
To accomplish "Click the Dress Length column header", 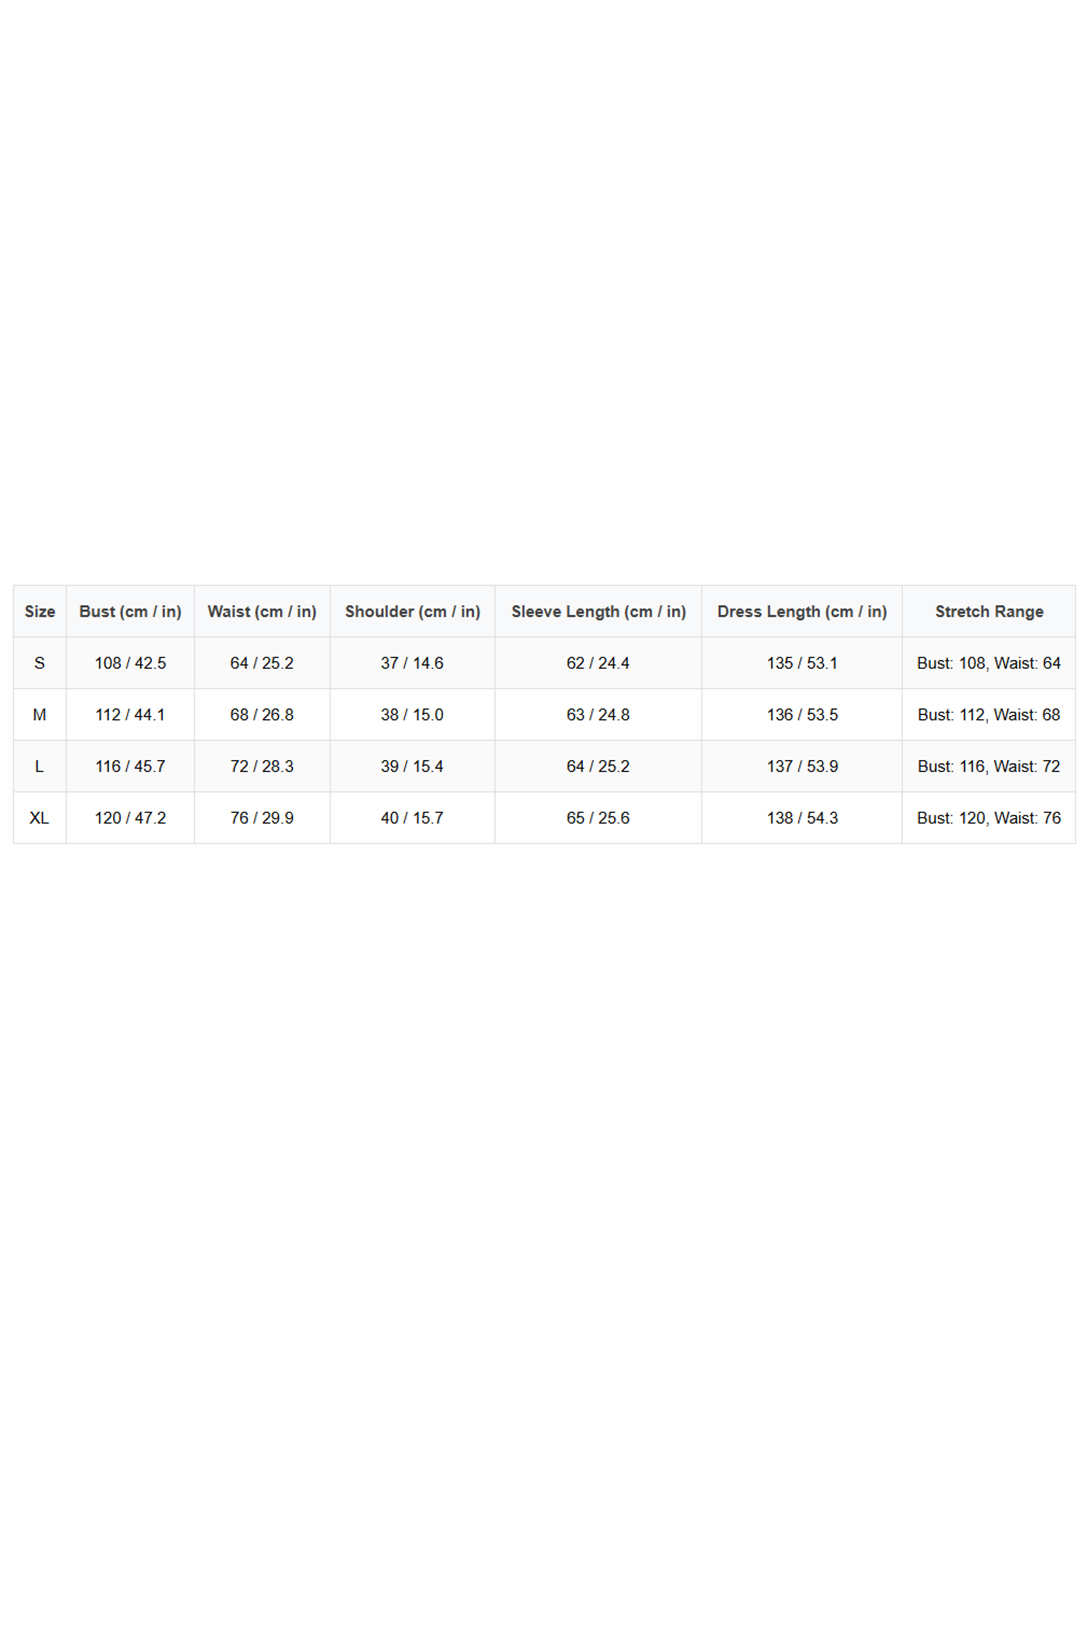I will click(x=802, y=611).
